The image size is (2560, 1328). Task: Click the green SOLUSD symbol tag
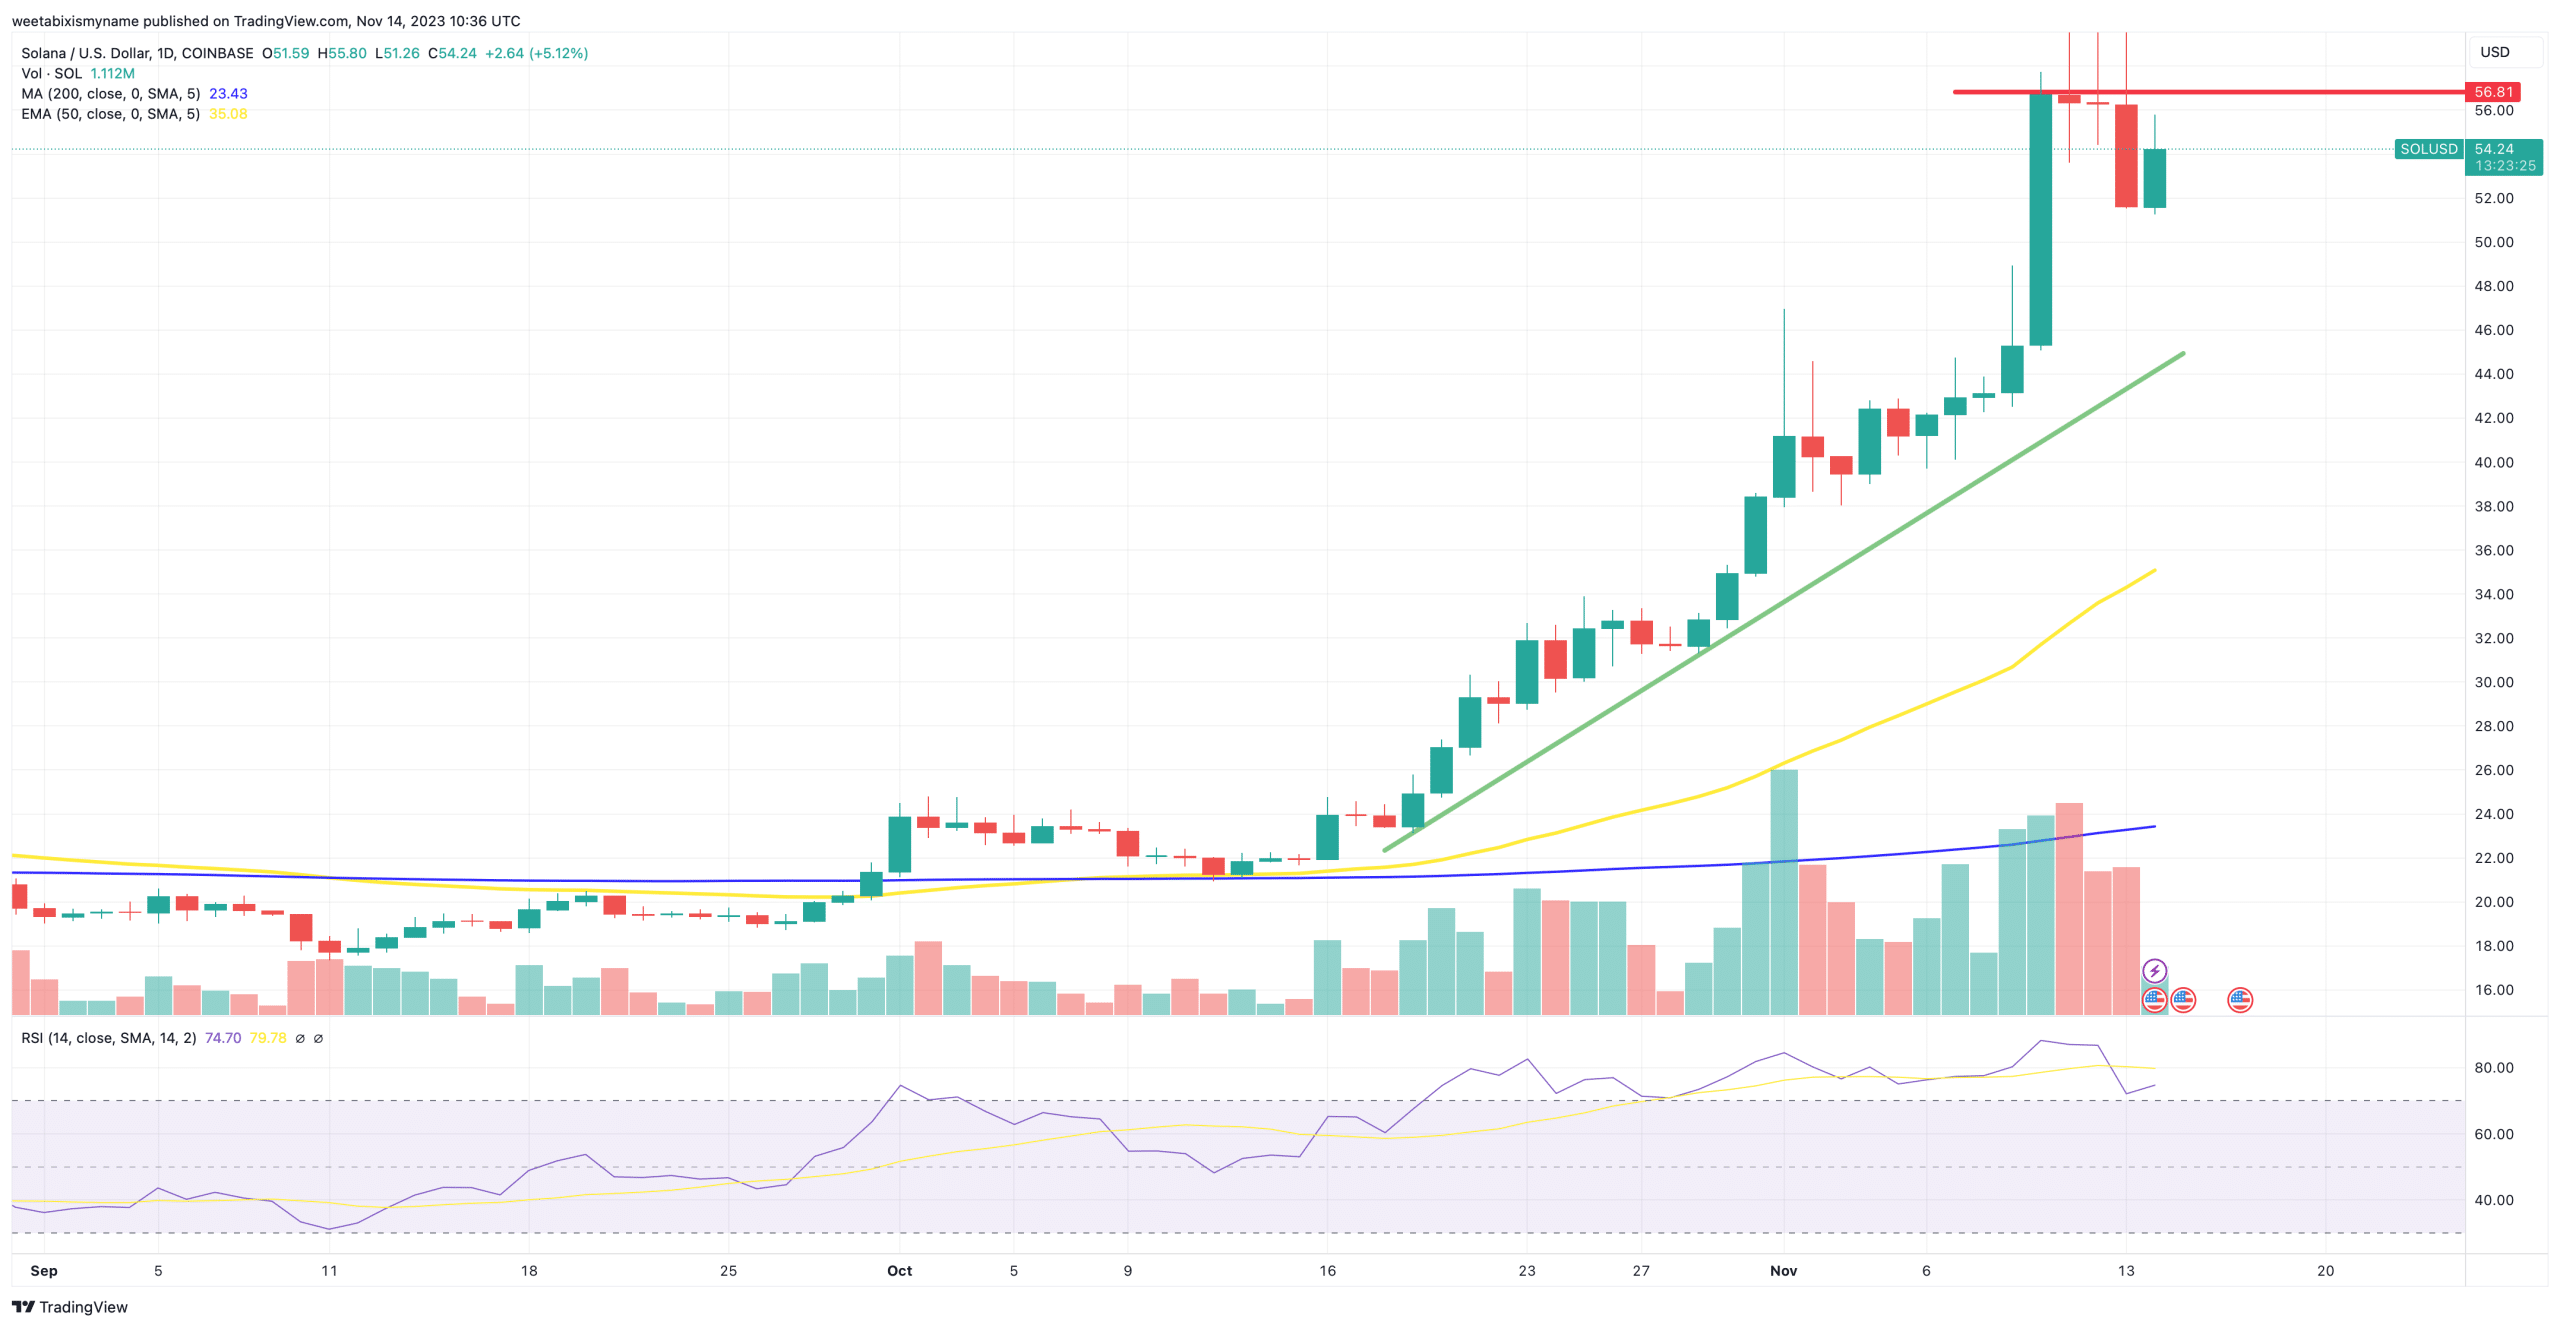(2428, 149)
